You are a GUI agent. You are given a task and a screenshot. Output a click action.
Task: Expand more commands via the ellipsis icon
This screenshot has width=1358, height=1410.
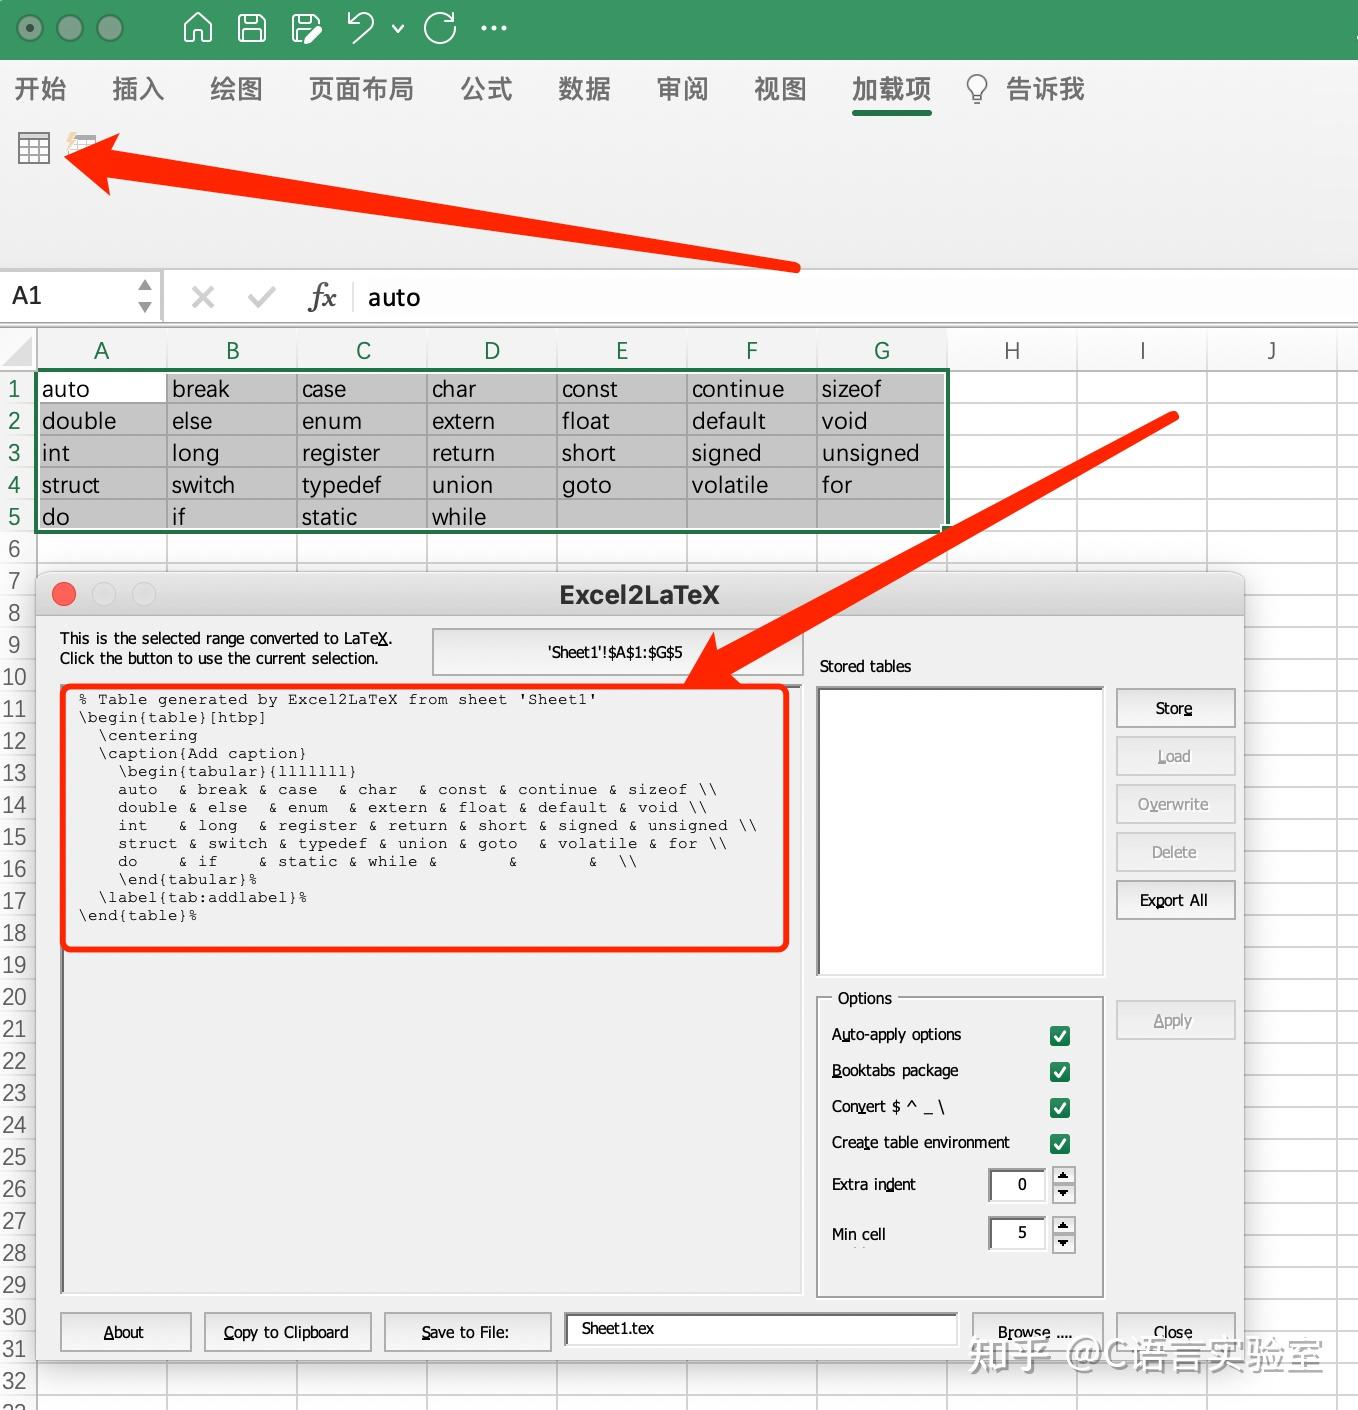[x=494, y=28]
